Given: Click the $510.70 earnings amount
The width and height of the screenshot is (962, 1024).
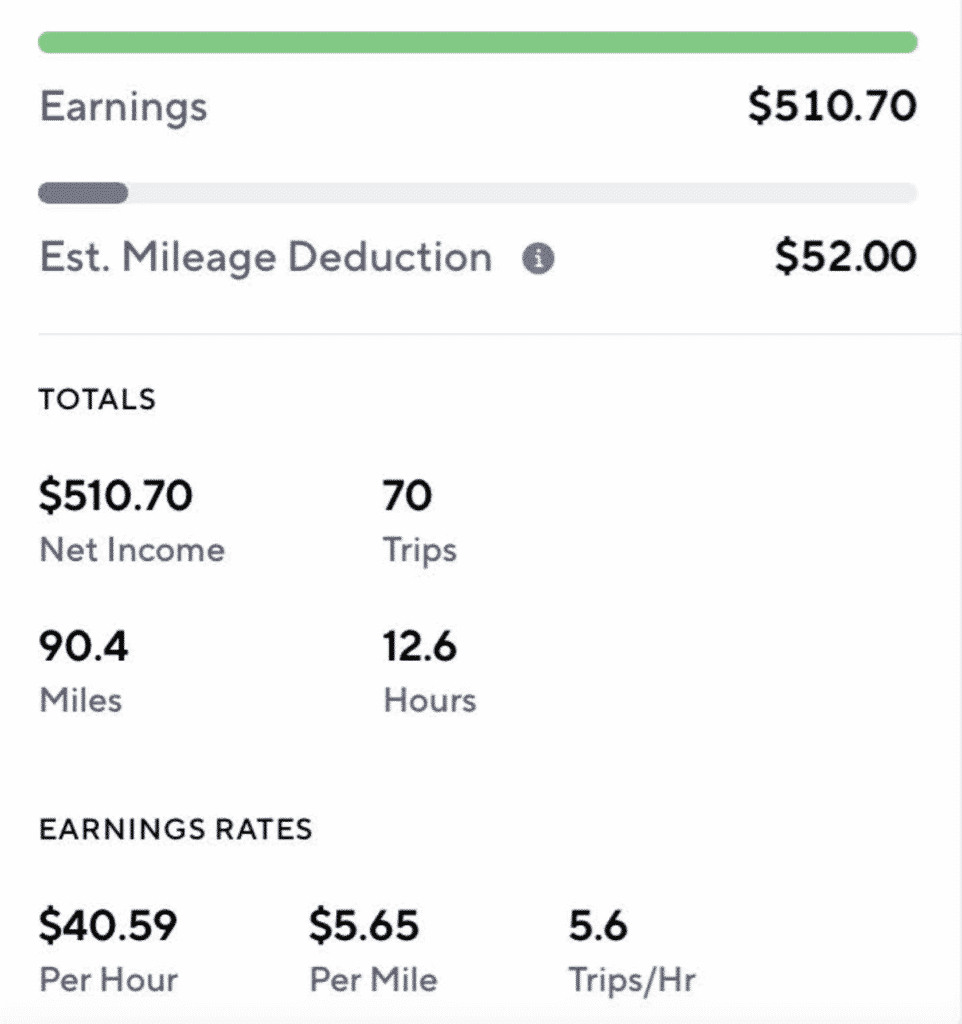Looking at the screenshot, I should coord(832,106).
